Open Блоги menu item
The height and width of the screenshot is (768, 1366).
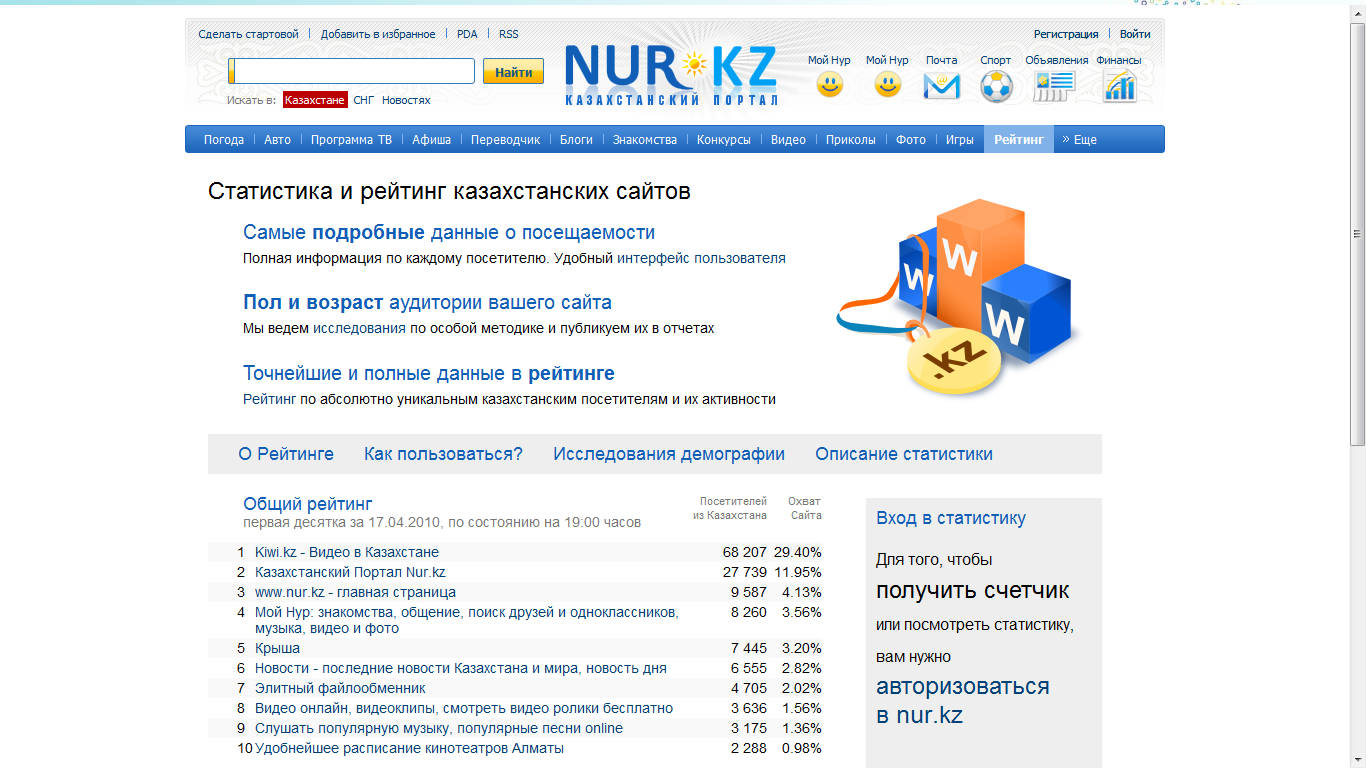coord(577,140)
